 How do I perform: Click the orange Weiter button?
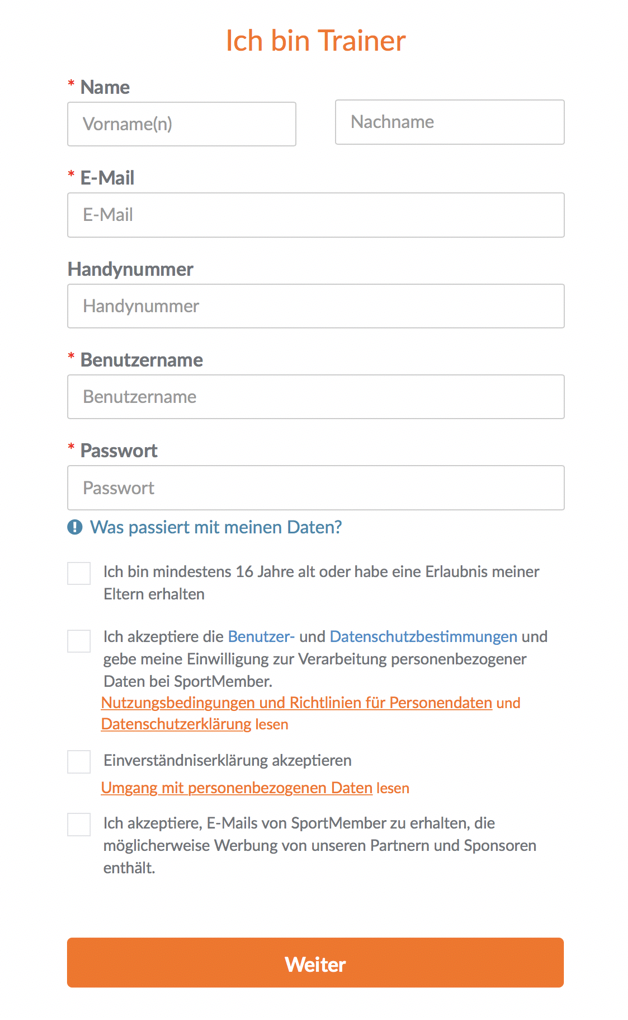316,963
